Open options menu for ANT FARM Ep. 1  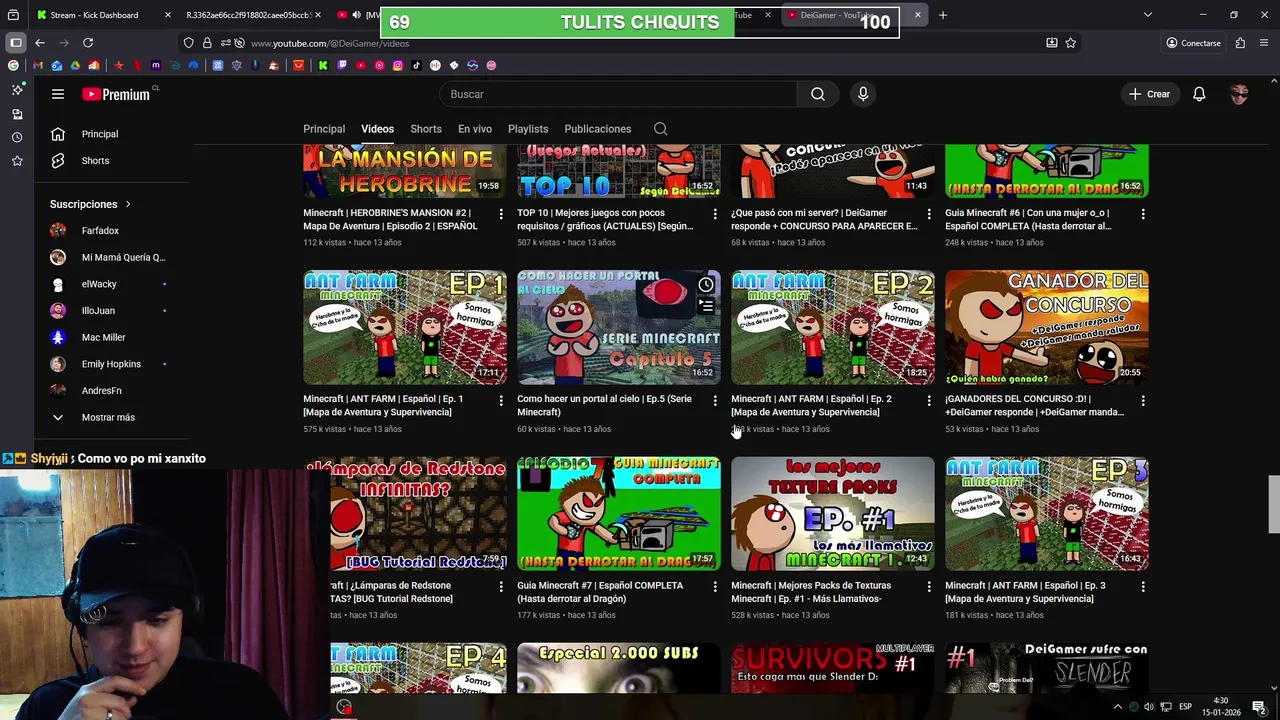(501, 400)
